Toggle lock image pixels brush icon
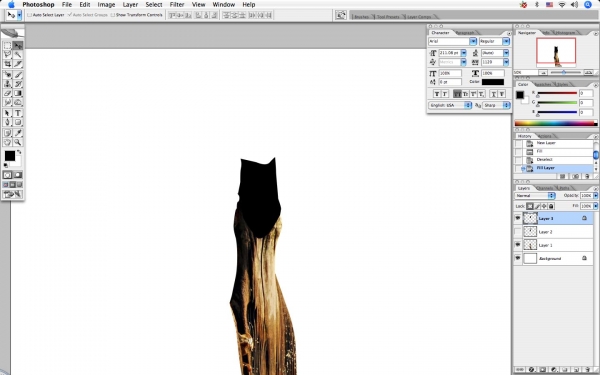 coord(537,206)
